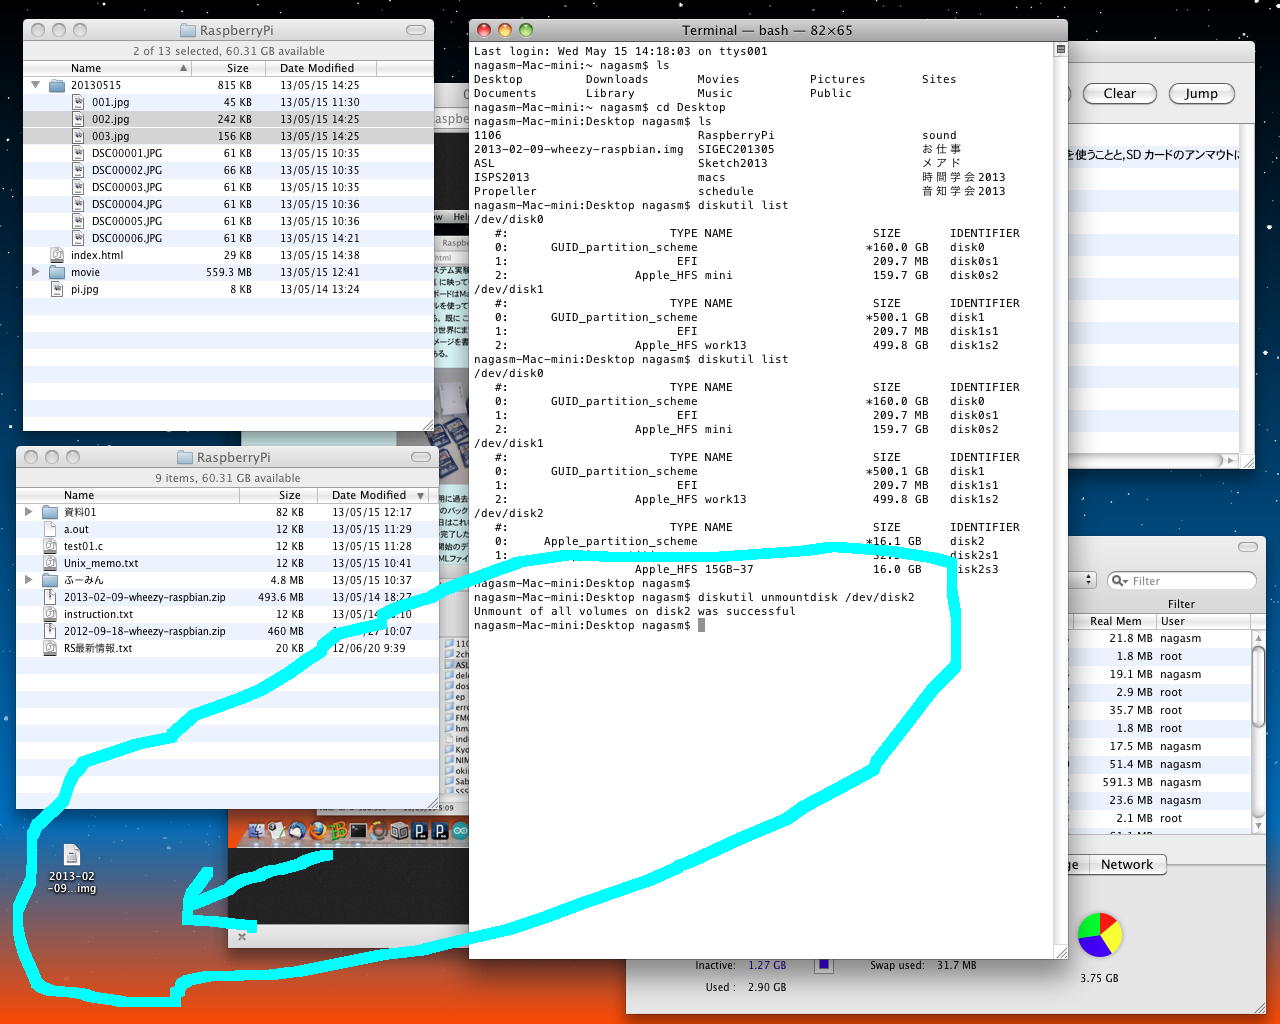Click the gray cube icon in the Dock

tap(399, 831)
